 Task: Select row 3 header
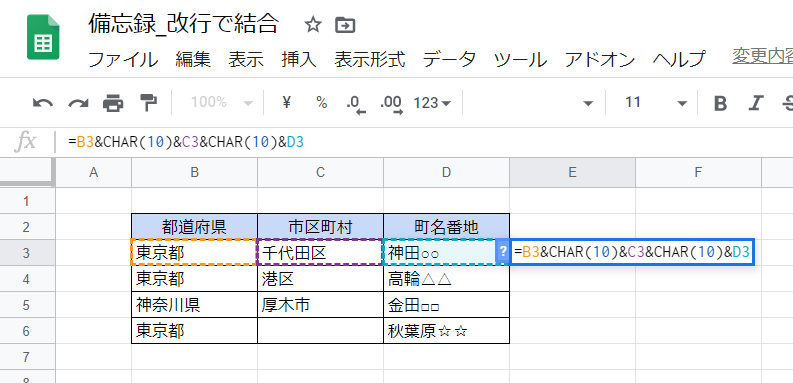pyautogui.click(x=27, y=252)
